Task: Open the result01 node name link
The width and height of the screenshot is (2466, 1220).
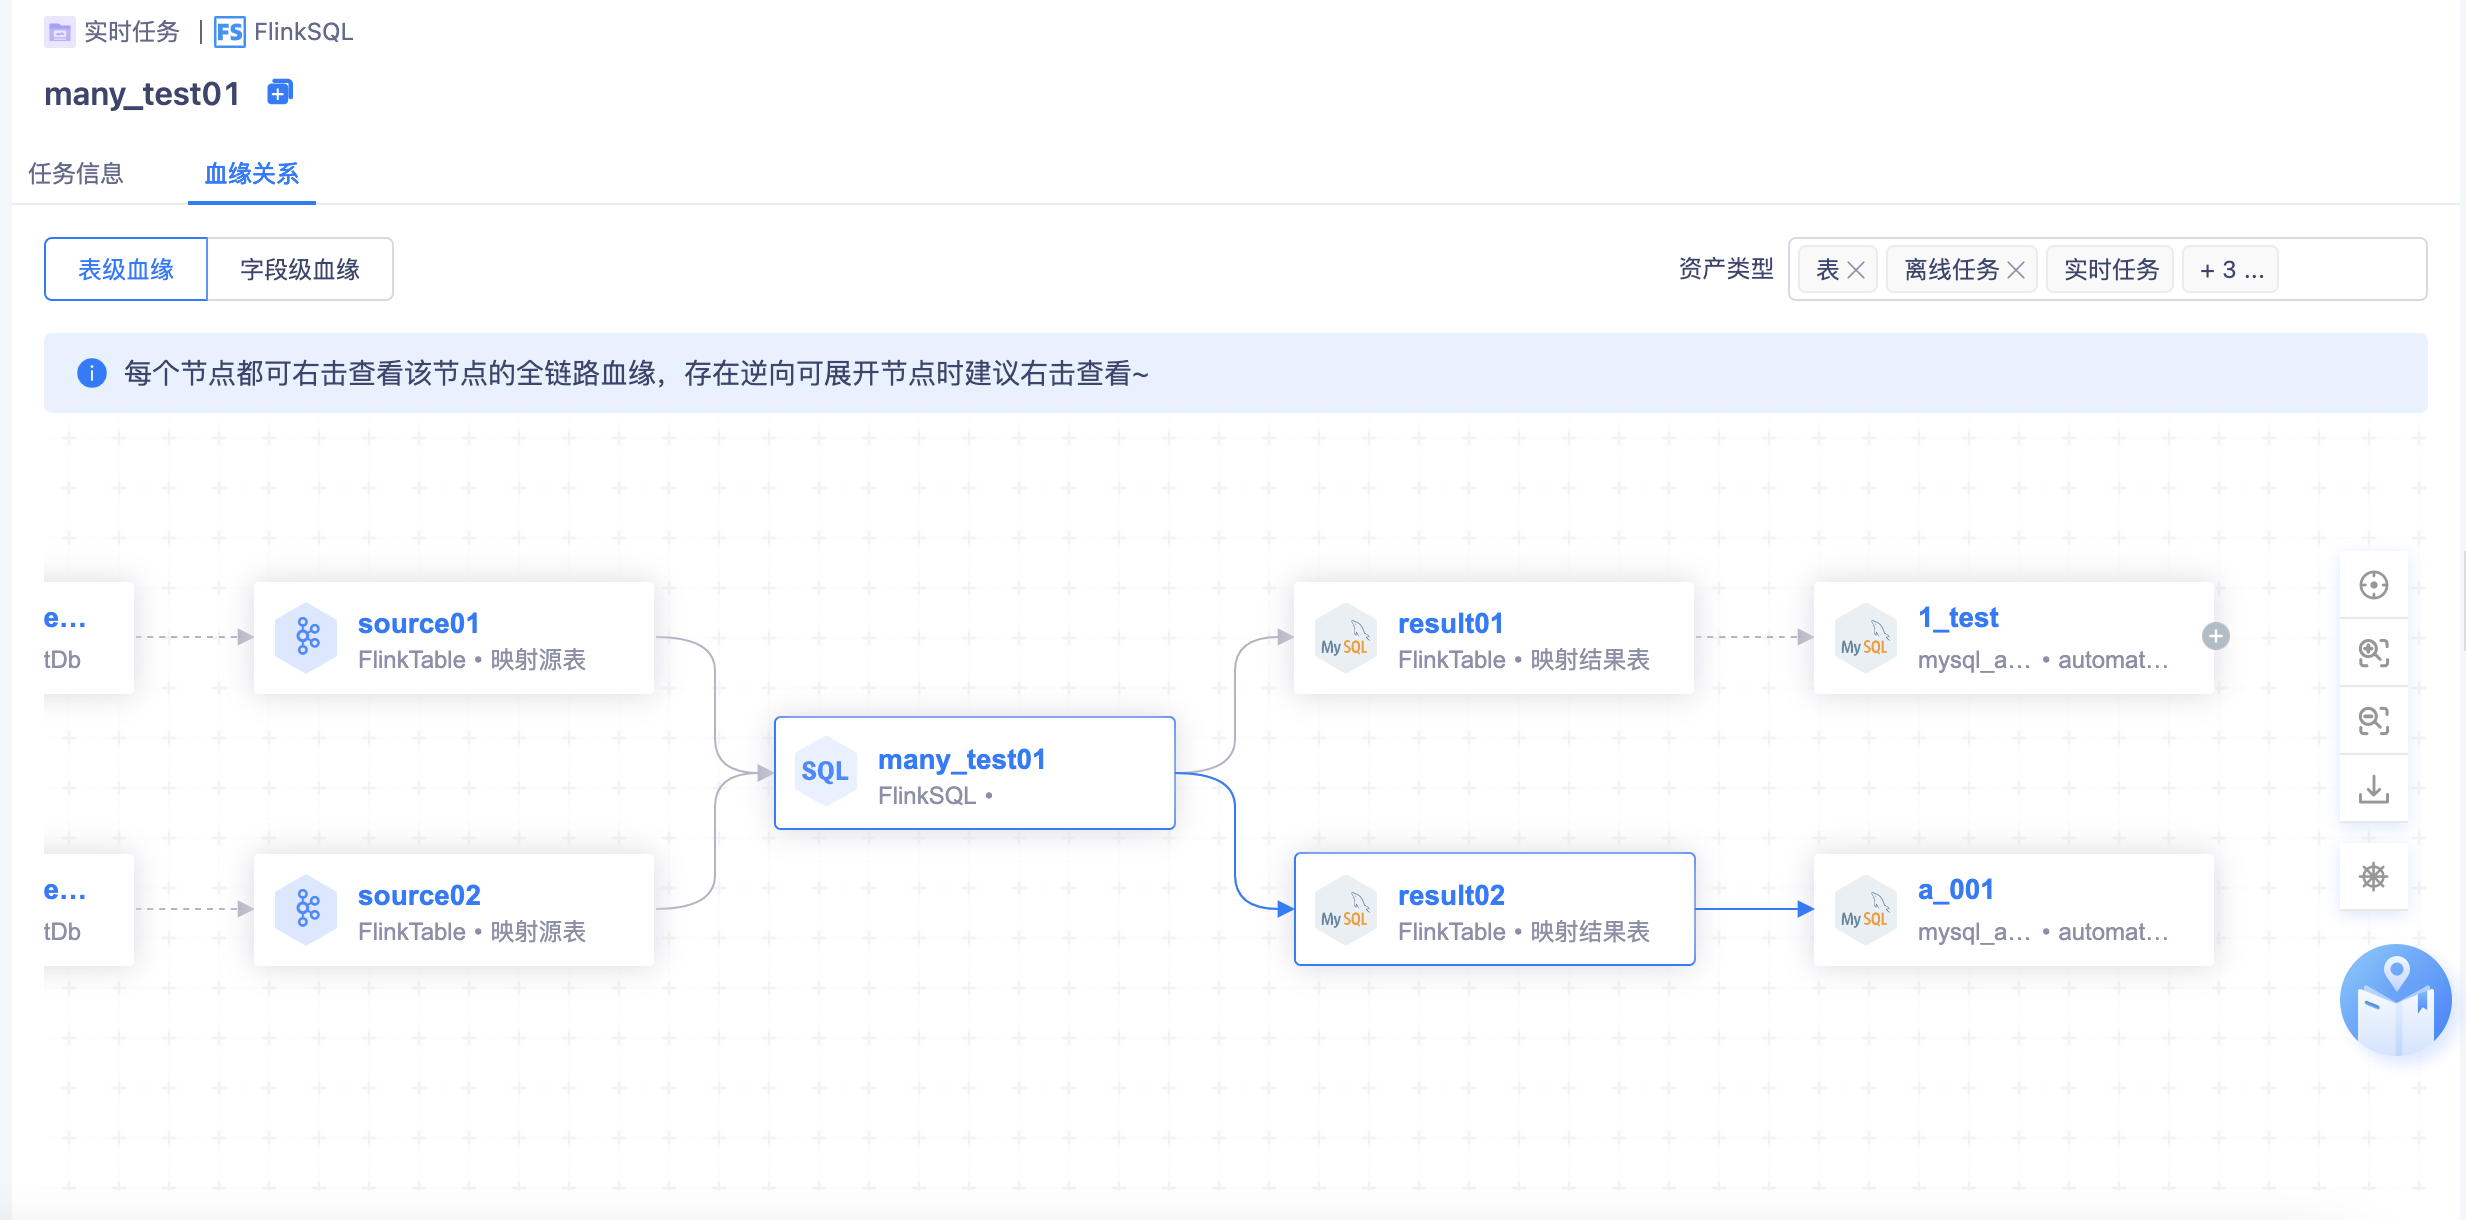Action: [x=1450, y=623]
